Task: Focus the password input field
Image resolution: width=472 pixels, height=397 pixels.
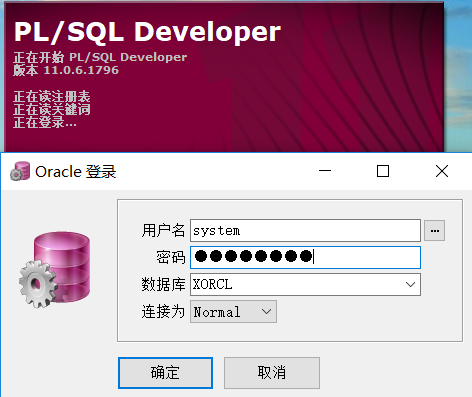Action: [305, 257]
